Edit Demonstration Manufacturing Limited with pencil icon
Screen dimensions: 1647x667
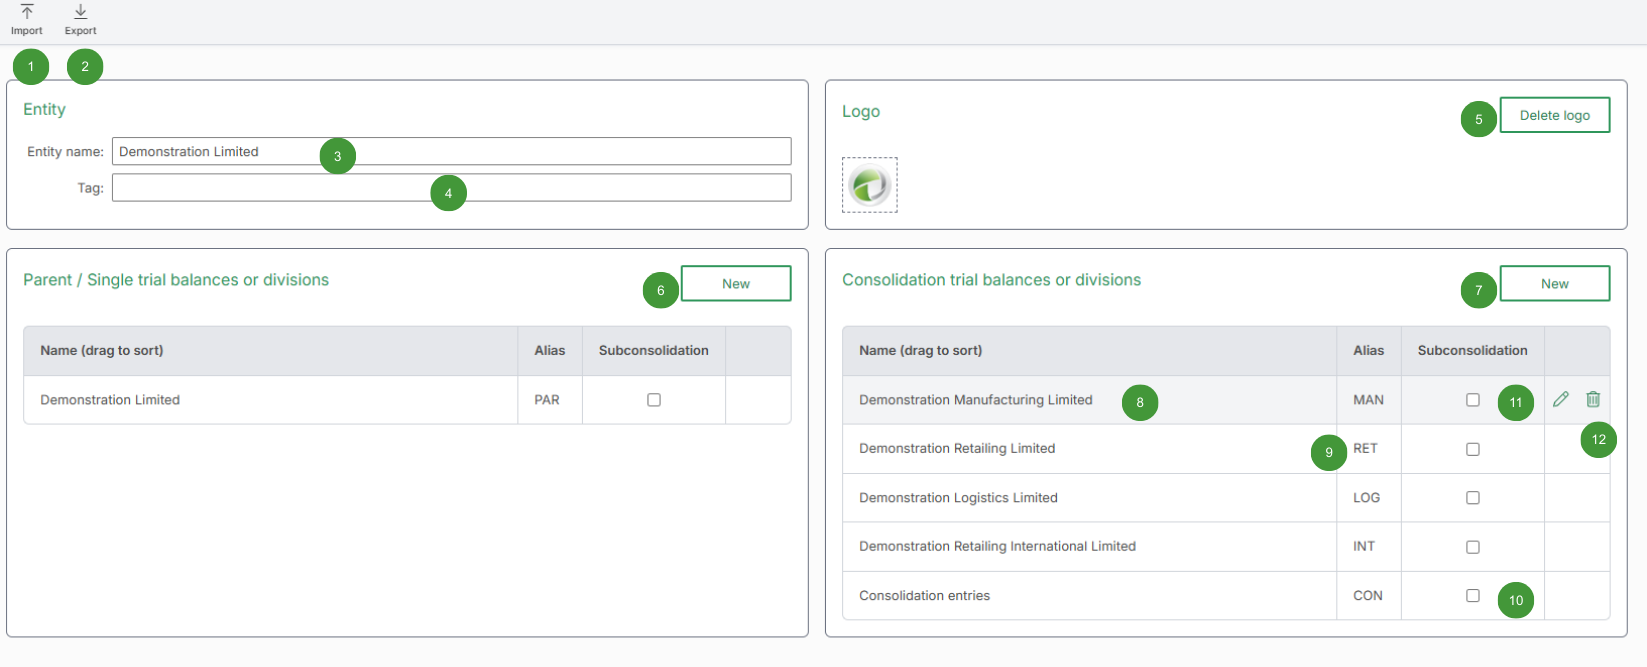coord(1560,399)
